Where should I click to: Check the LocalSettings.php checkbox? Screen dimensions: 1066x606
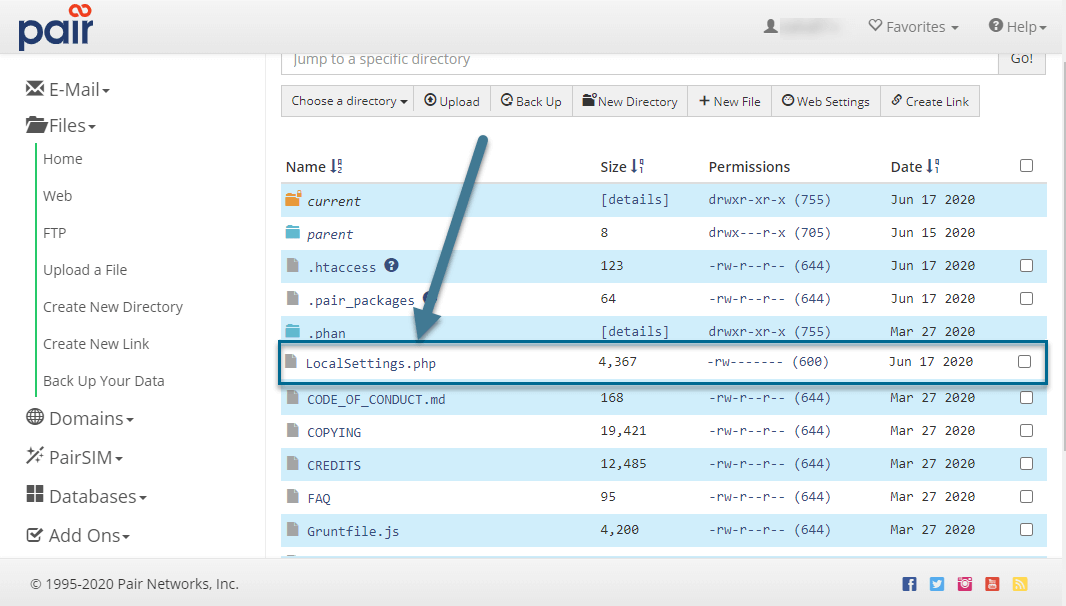pyautogui.click(x=1024, y=362)
